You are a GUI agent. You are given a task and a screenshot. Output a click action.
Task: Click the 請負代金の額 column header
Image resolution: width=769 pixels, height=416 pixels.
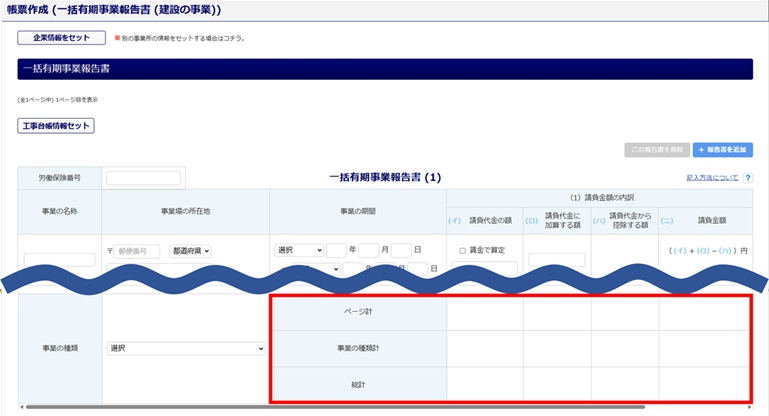490,221
